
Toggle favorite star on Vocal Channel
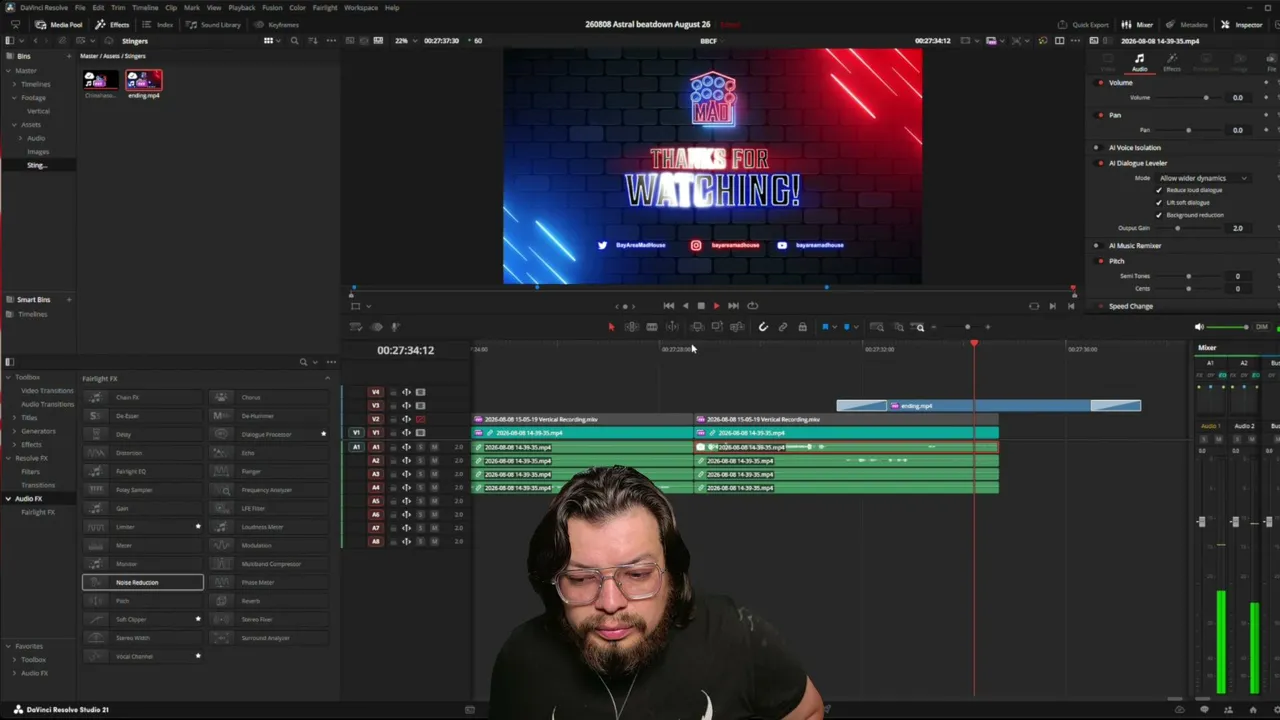[x=198, y=656]
